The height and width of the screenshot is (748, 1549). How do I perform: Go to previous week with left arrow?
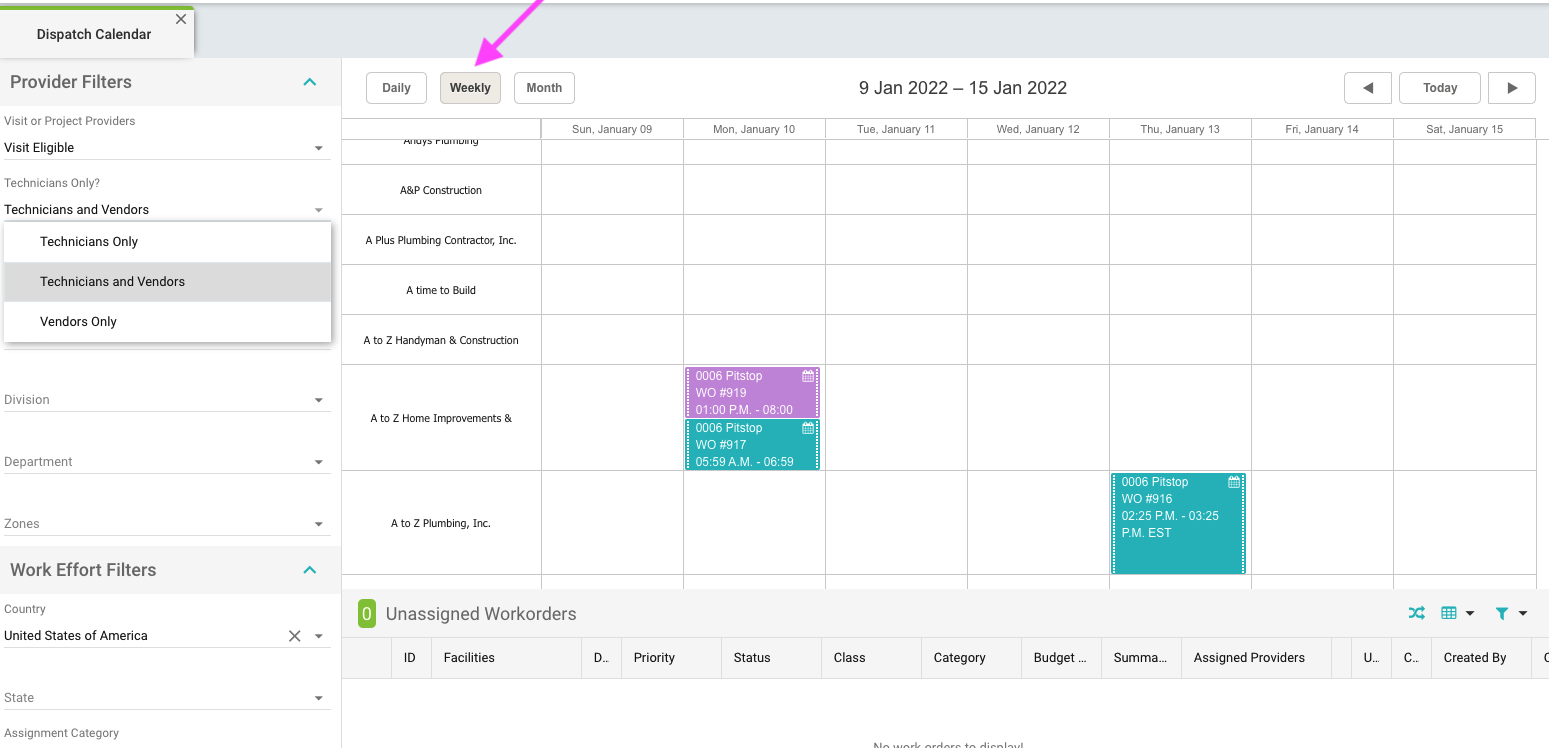click(1367, 88)
